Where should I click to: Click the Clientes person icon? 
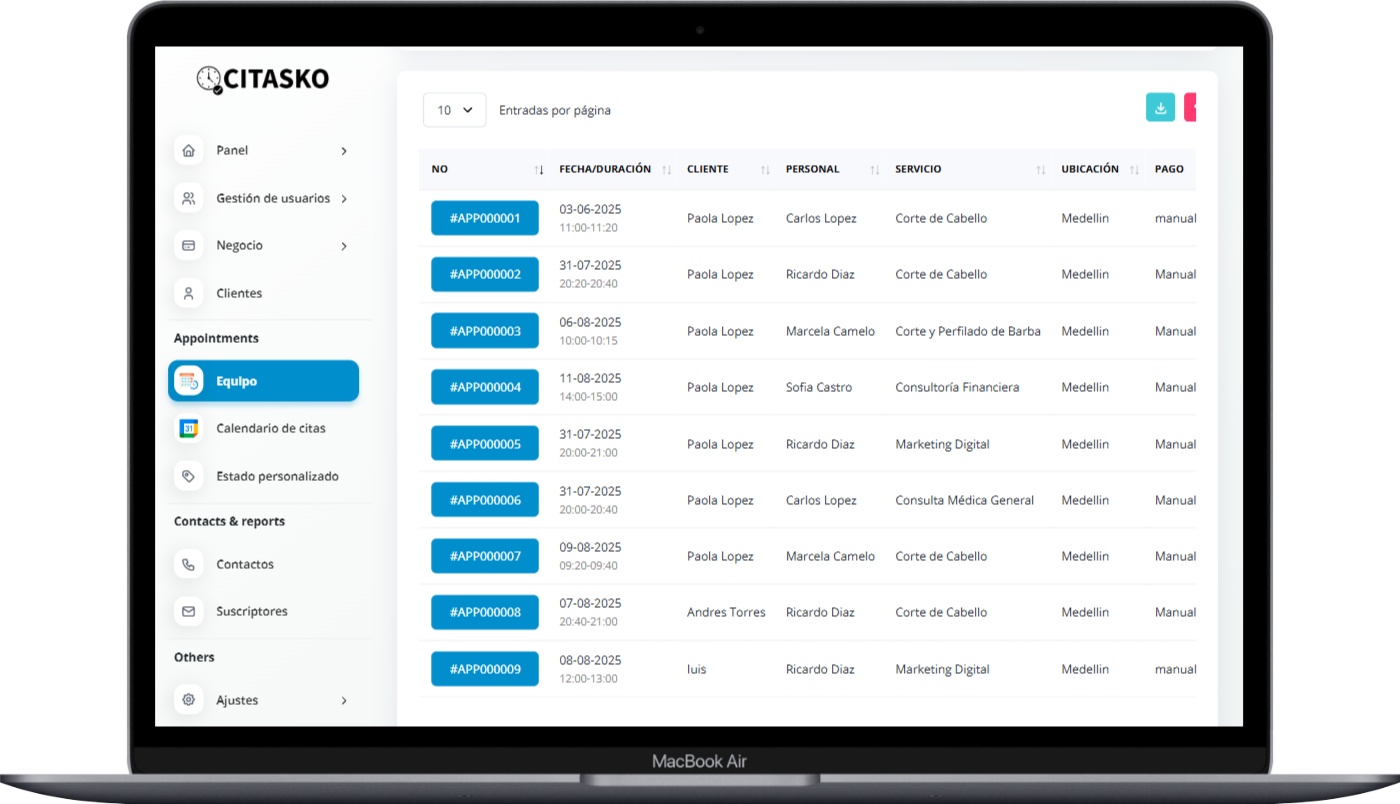click(188, 293)
